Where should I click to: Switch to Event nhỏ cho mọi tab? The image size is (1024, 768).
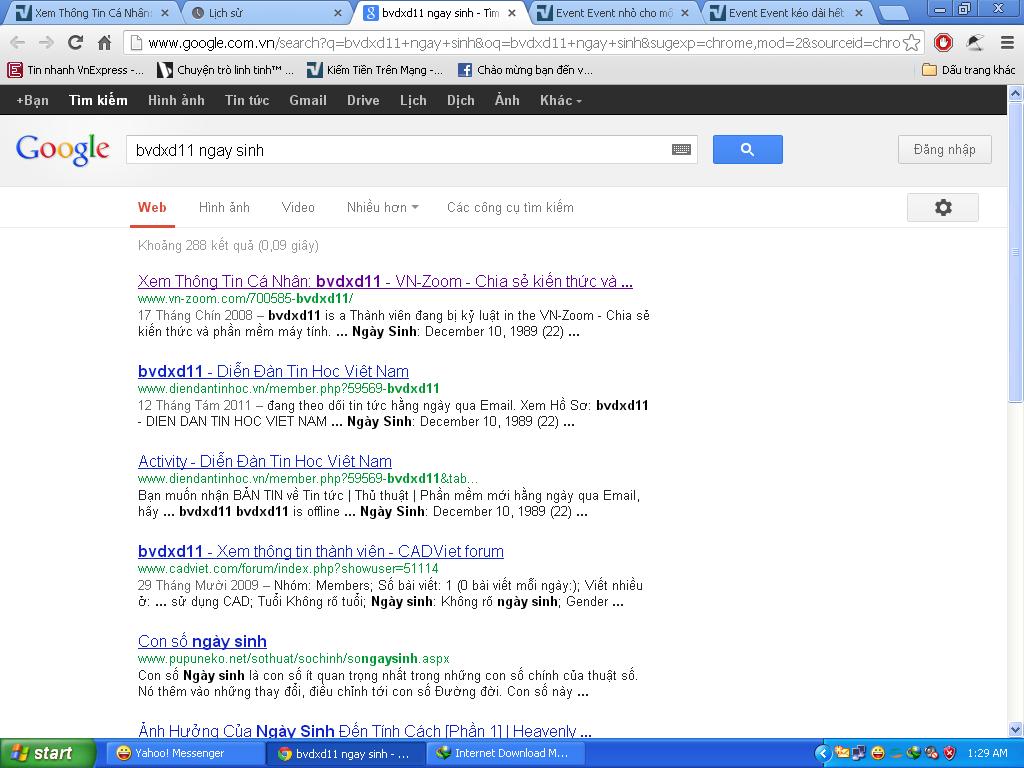point(609,12)
